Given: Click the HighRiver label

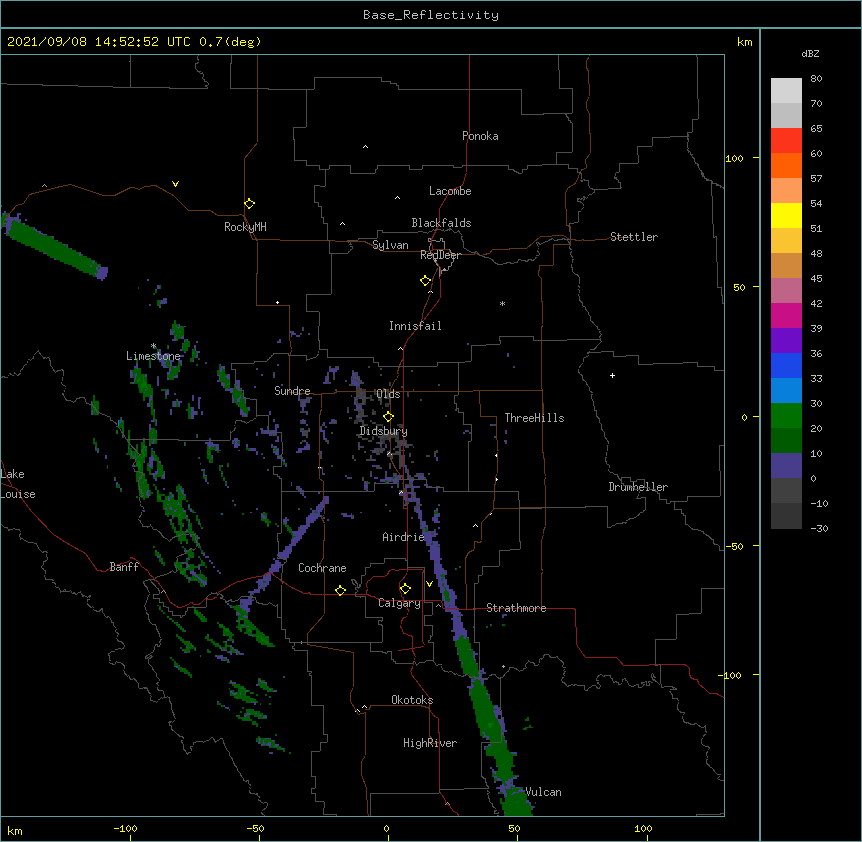Looking at the screenshot, I should coord(430,743).
